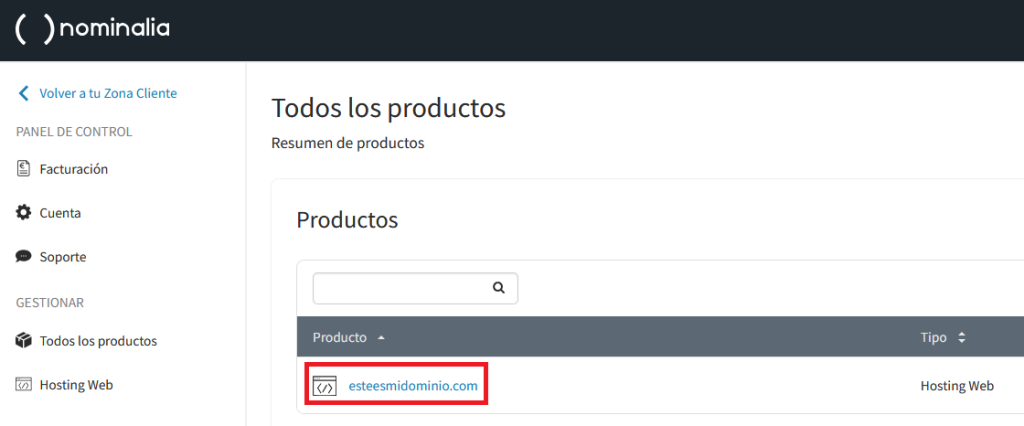Go to Soporte in the sidebar
Image resolution: width=1024 pixels, height=426 pixels.
coord(63,257)
